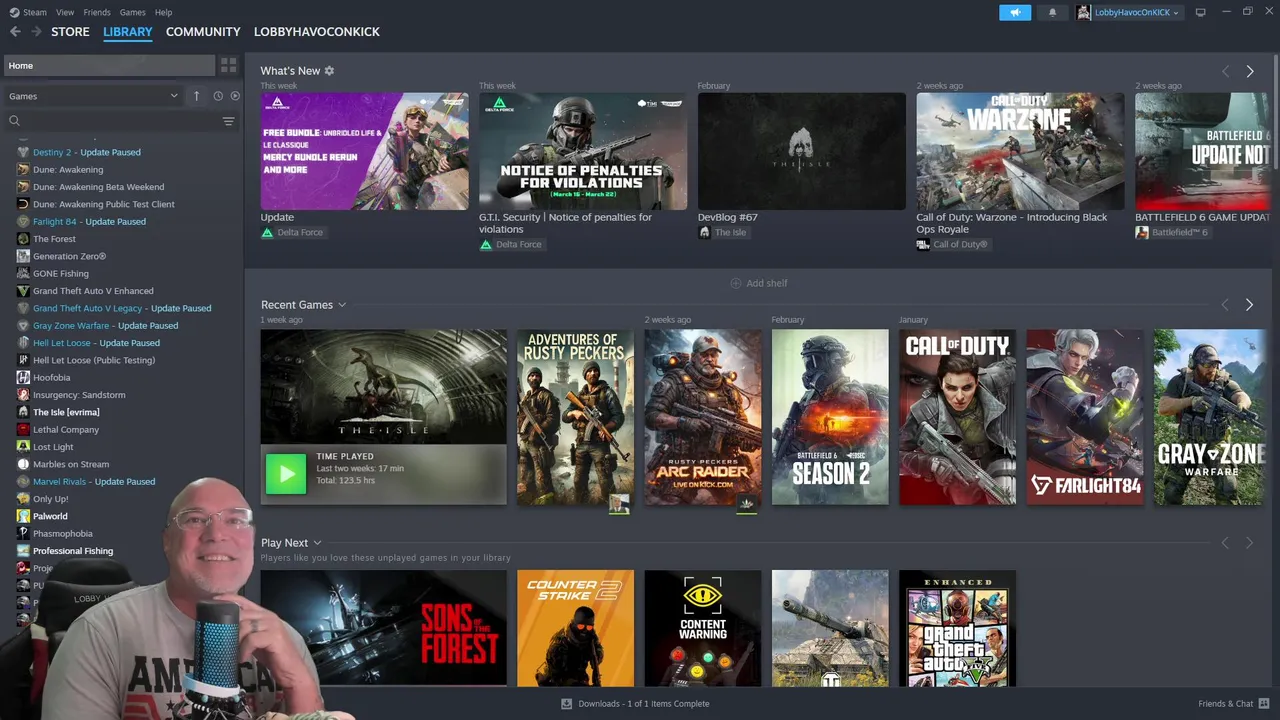This screenshot has width=1280, height=720.
Task: Click the Steam announcements megaphone icon
Action: pyautogui.click(x=1014, y=12)
